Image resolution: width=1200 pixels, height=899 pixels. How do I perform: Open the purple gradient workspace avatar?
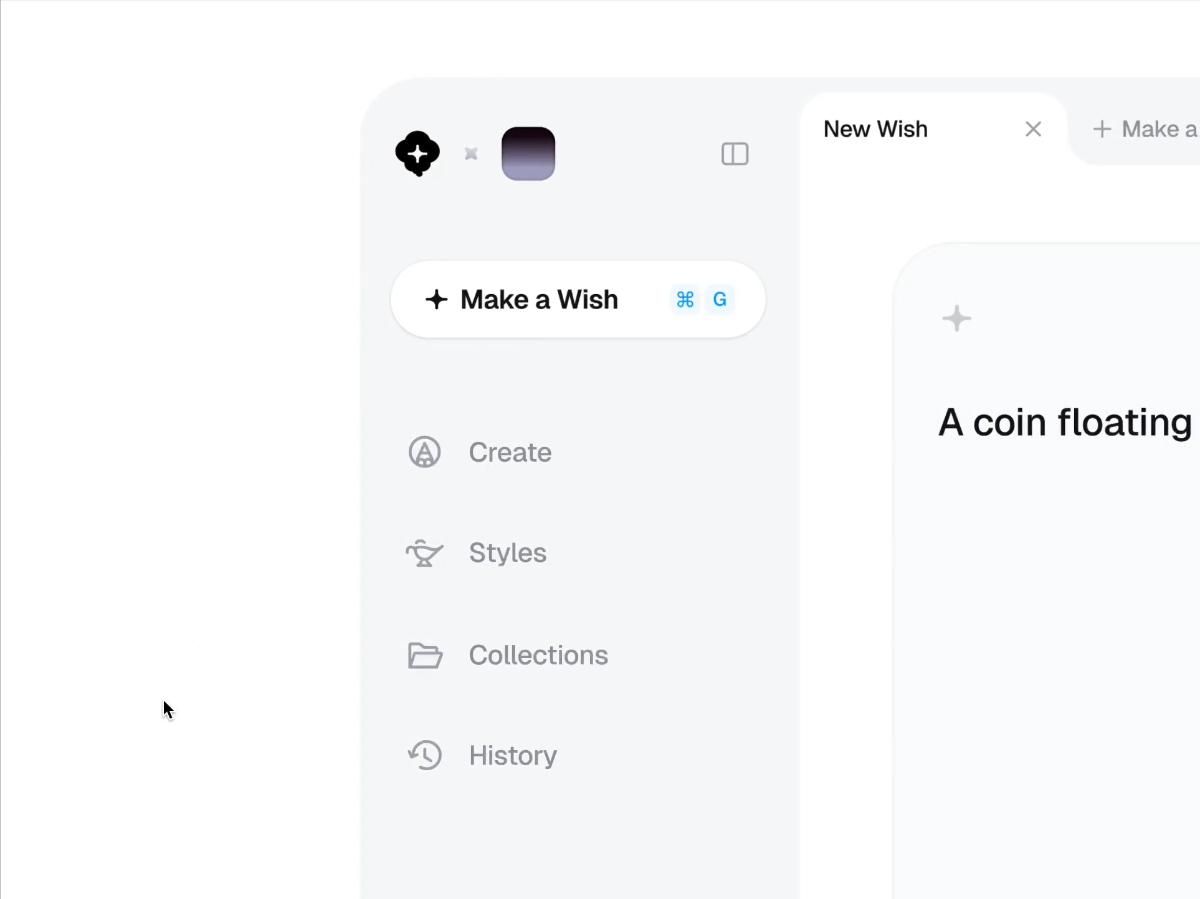click(528, 154)
